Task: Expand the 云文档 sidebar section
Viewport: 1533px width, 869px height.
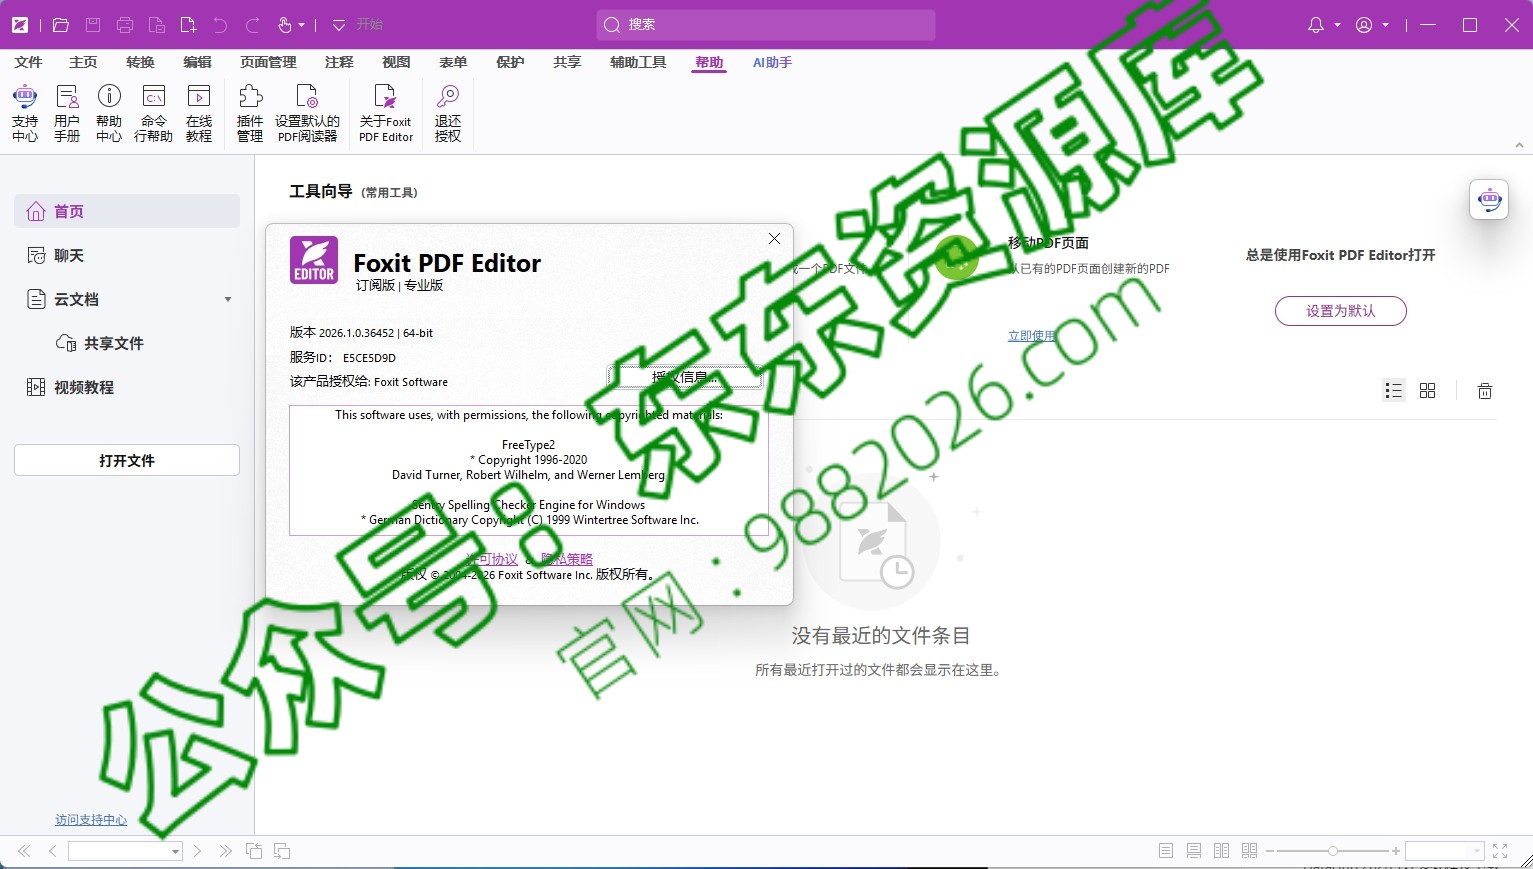Action: click(x=228, y=299)
